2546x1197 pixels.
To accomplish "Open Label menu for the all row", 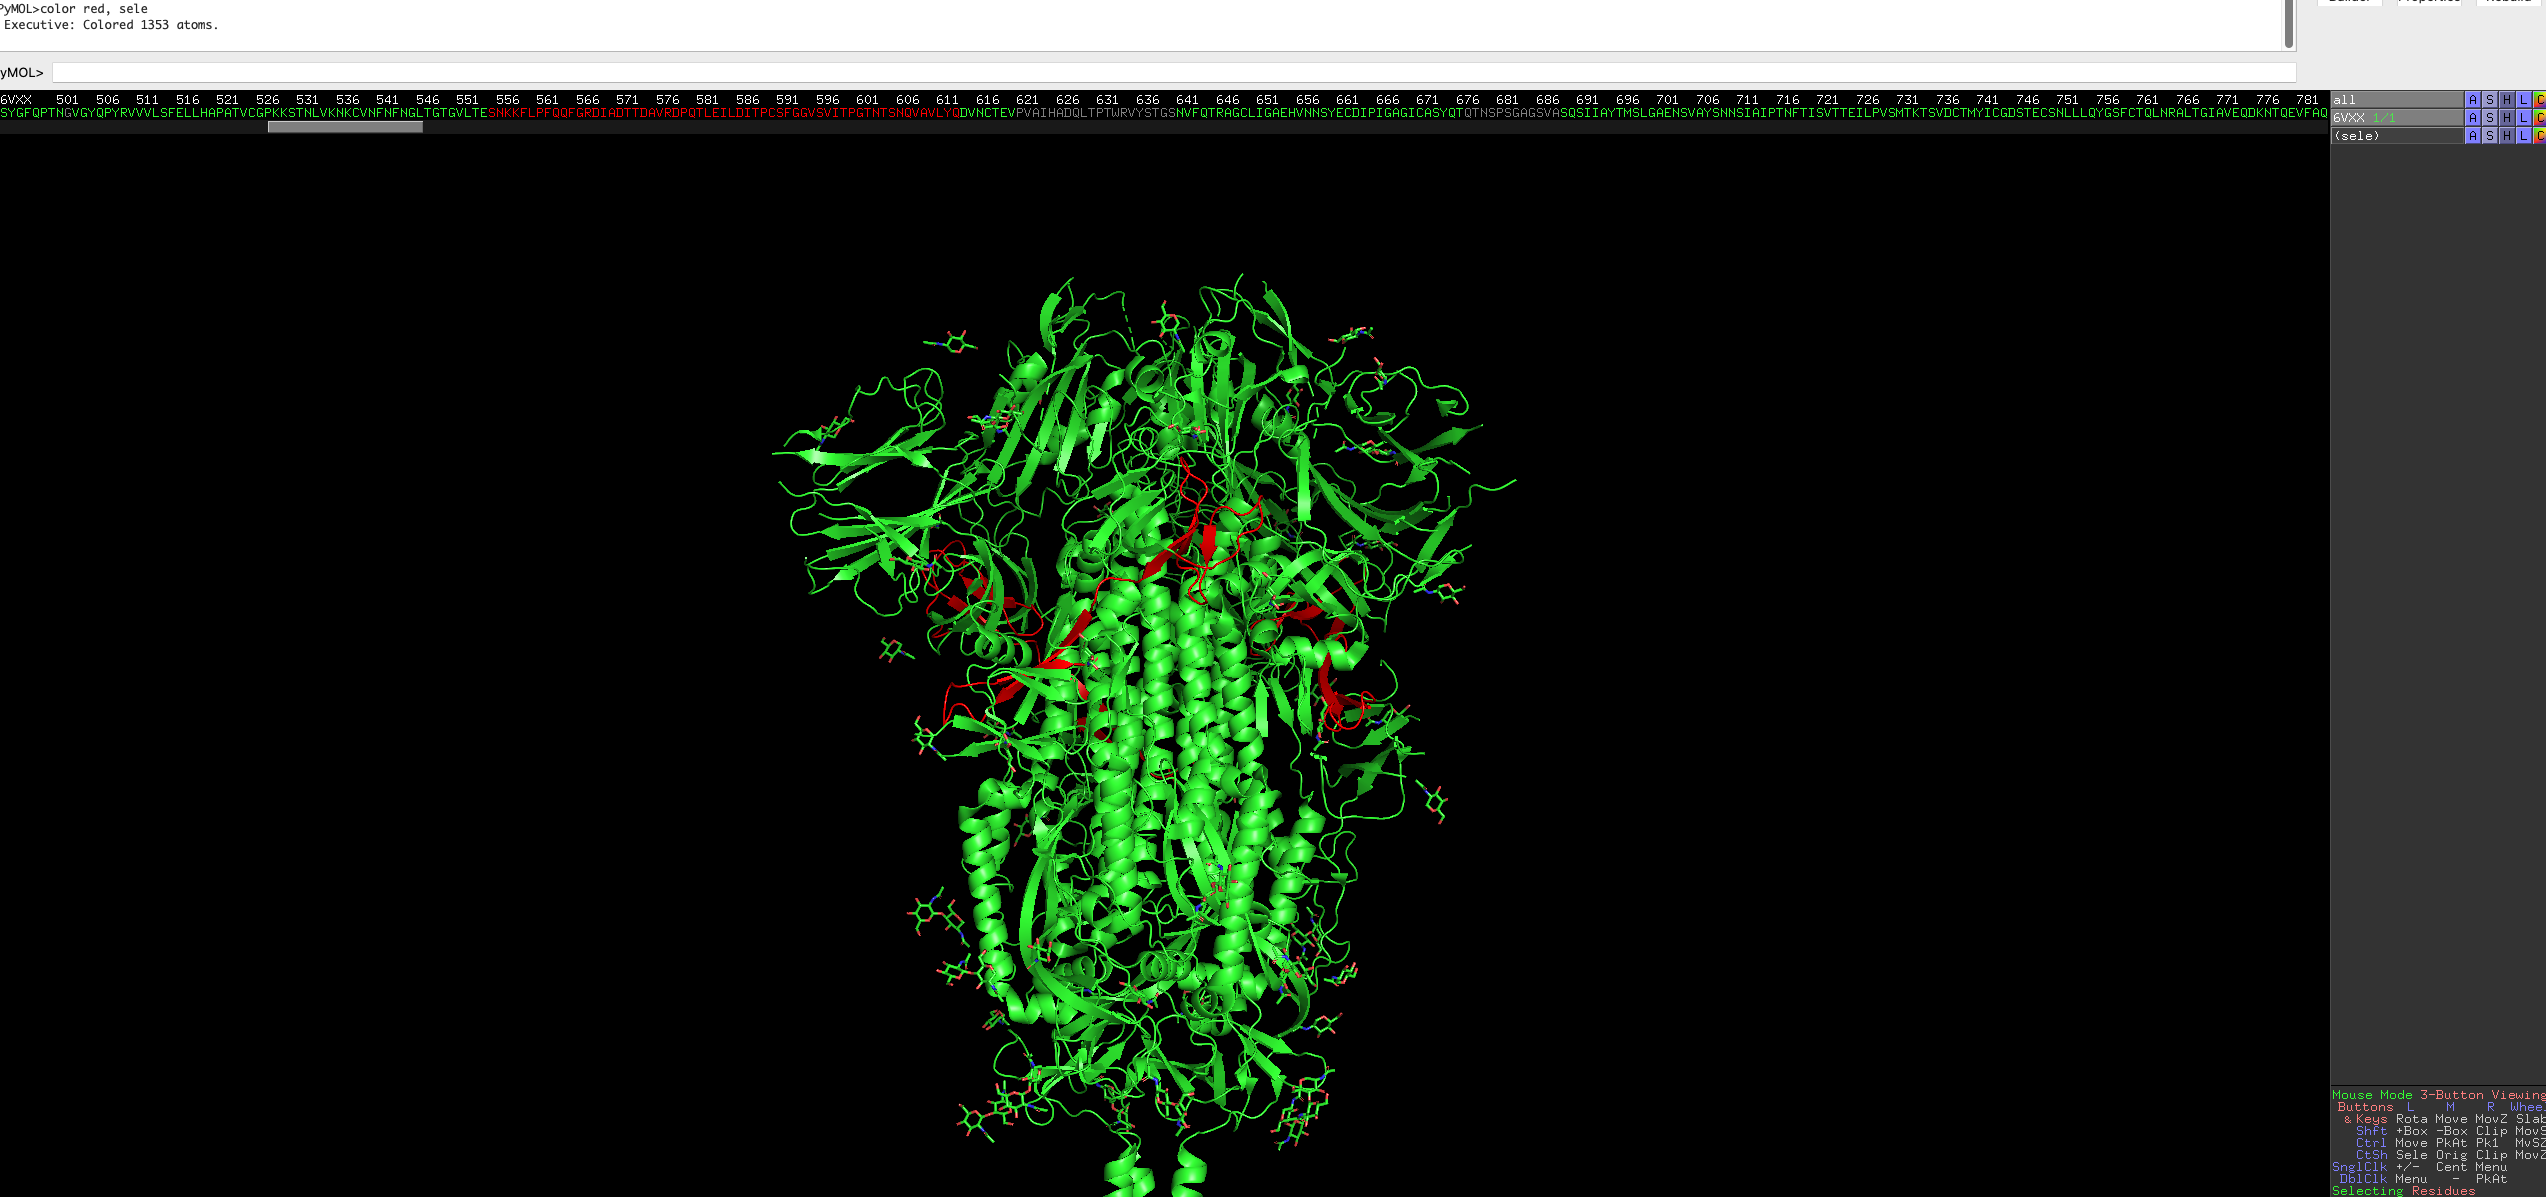I will pyautogui.click(x=2523, y=100).
